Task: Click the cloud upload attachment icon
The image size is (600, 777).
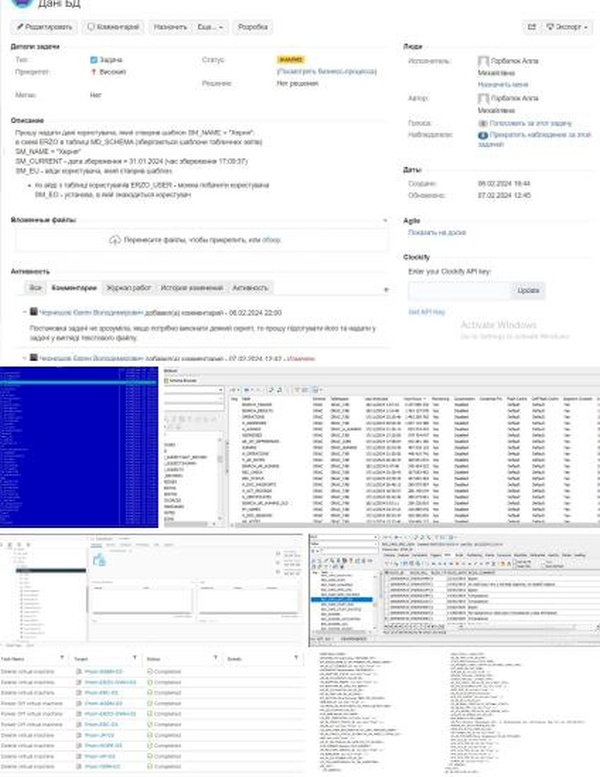Action: [115, 239]
